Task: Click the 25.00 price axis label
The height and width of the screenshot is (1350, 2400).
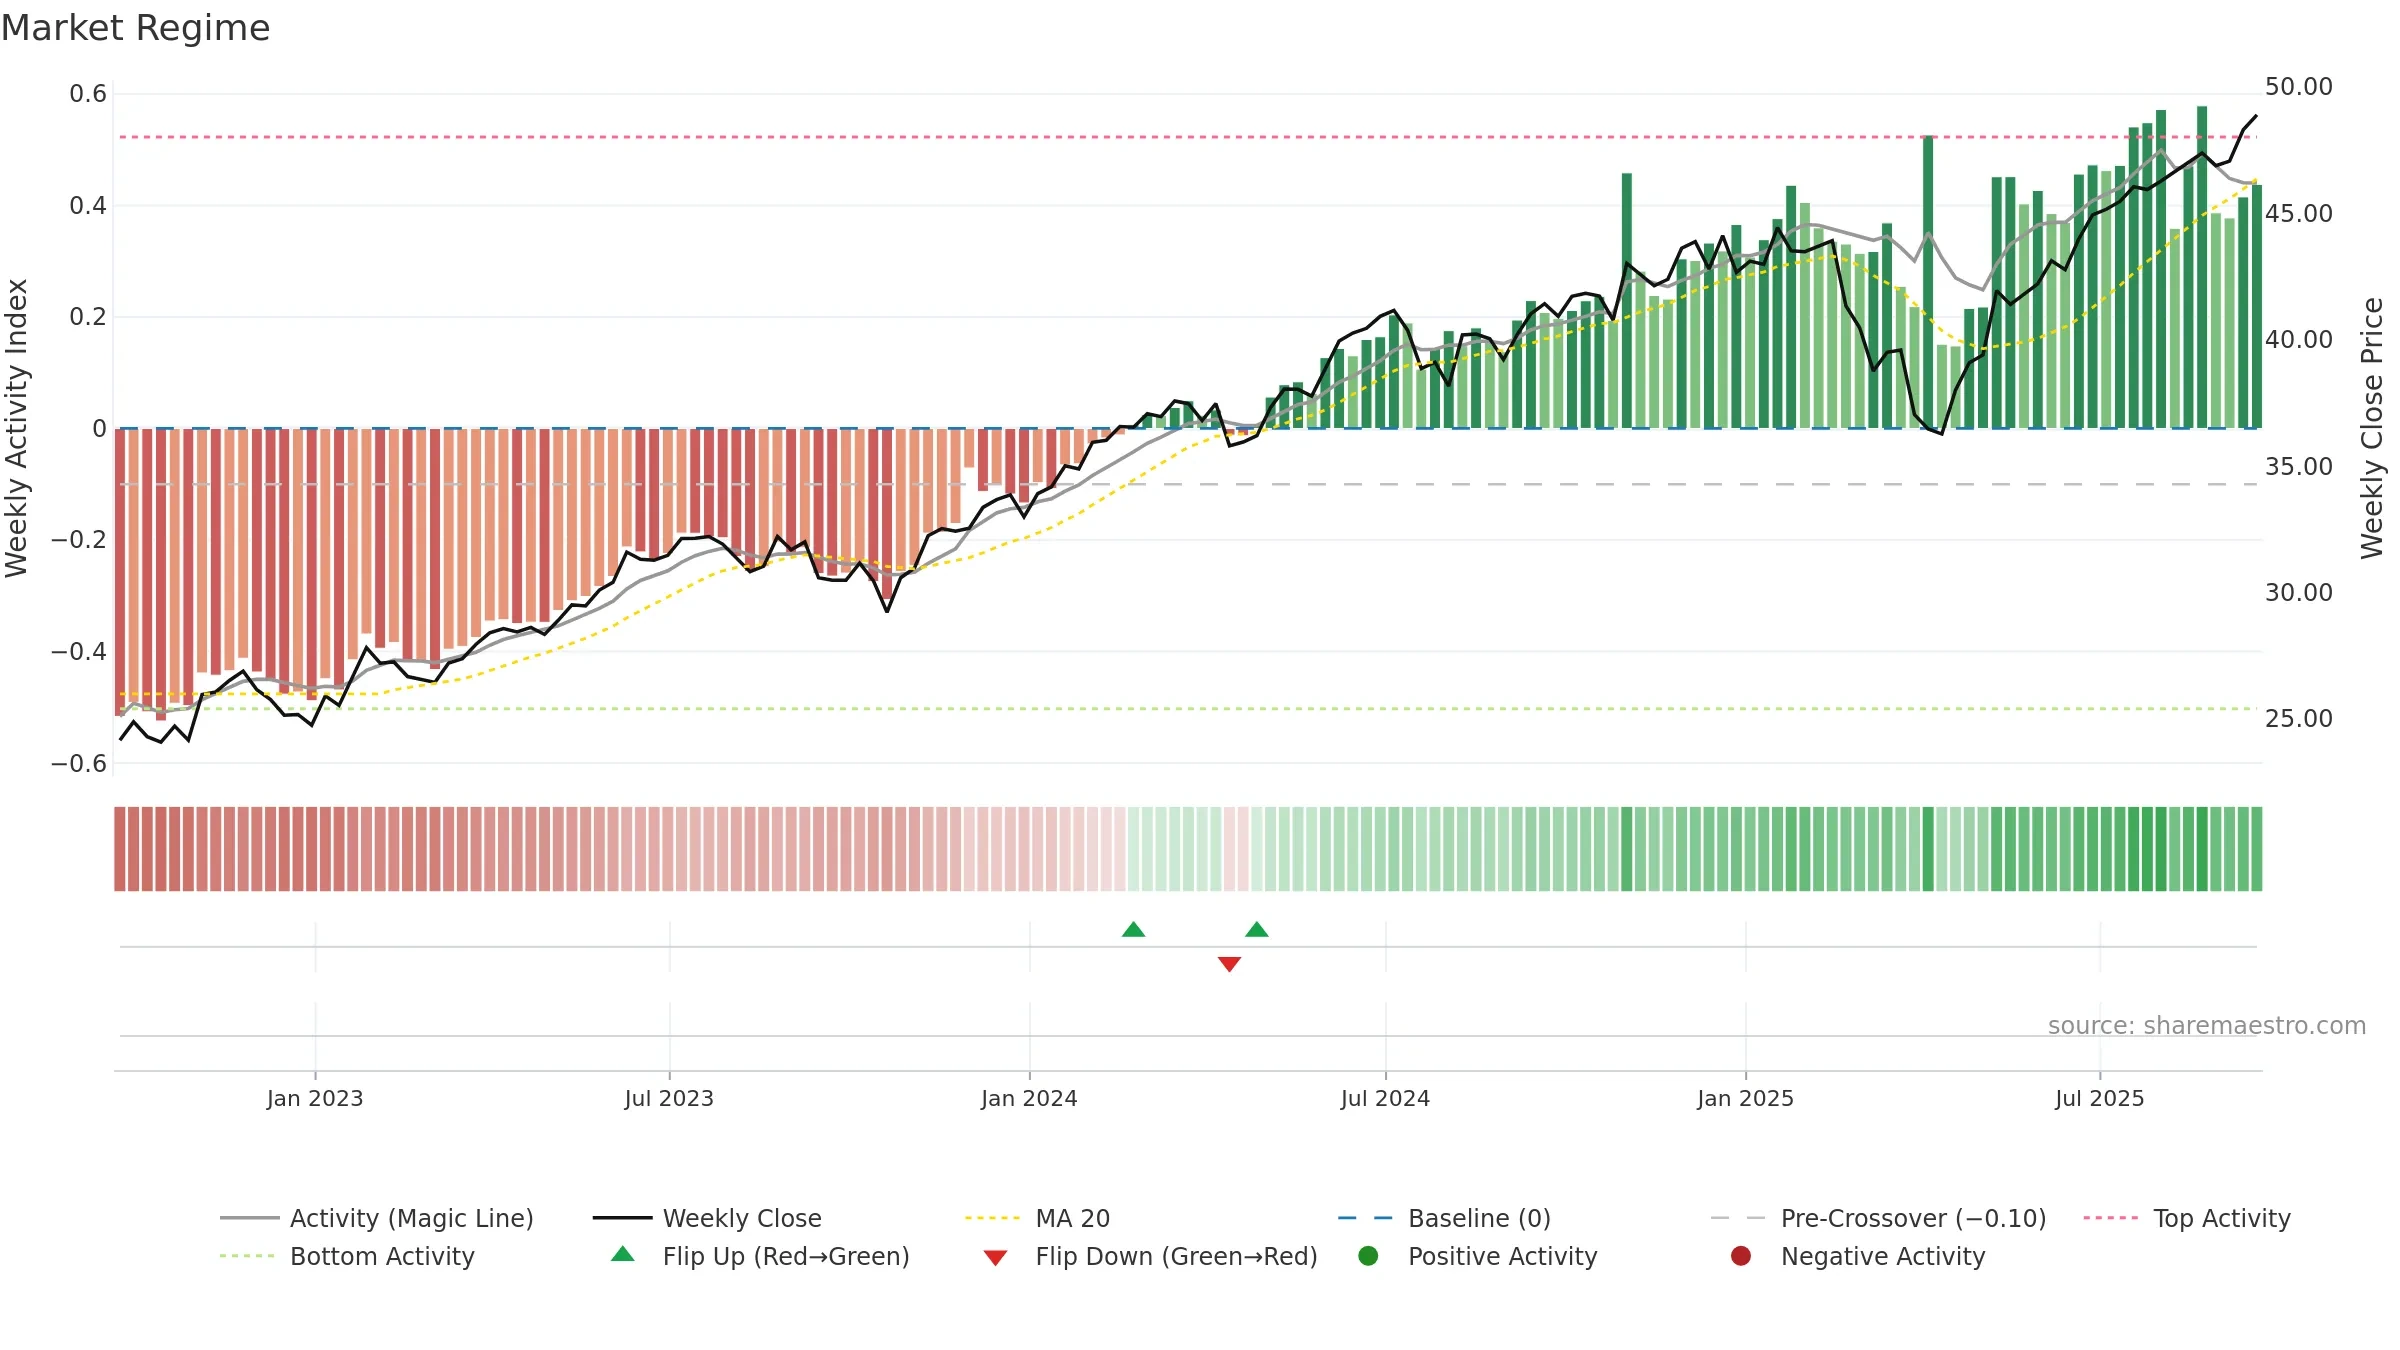Action: pos(2298,718)
